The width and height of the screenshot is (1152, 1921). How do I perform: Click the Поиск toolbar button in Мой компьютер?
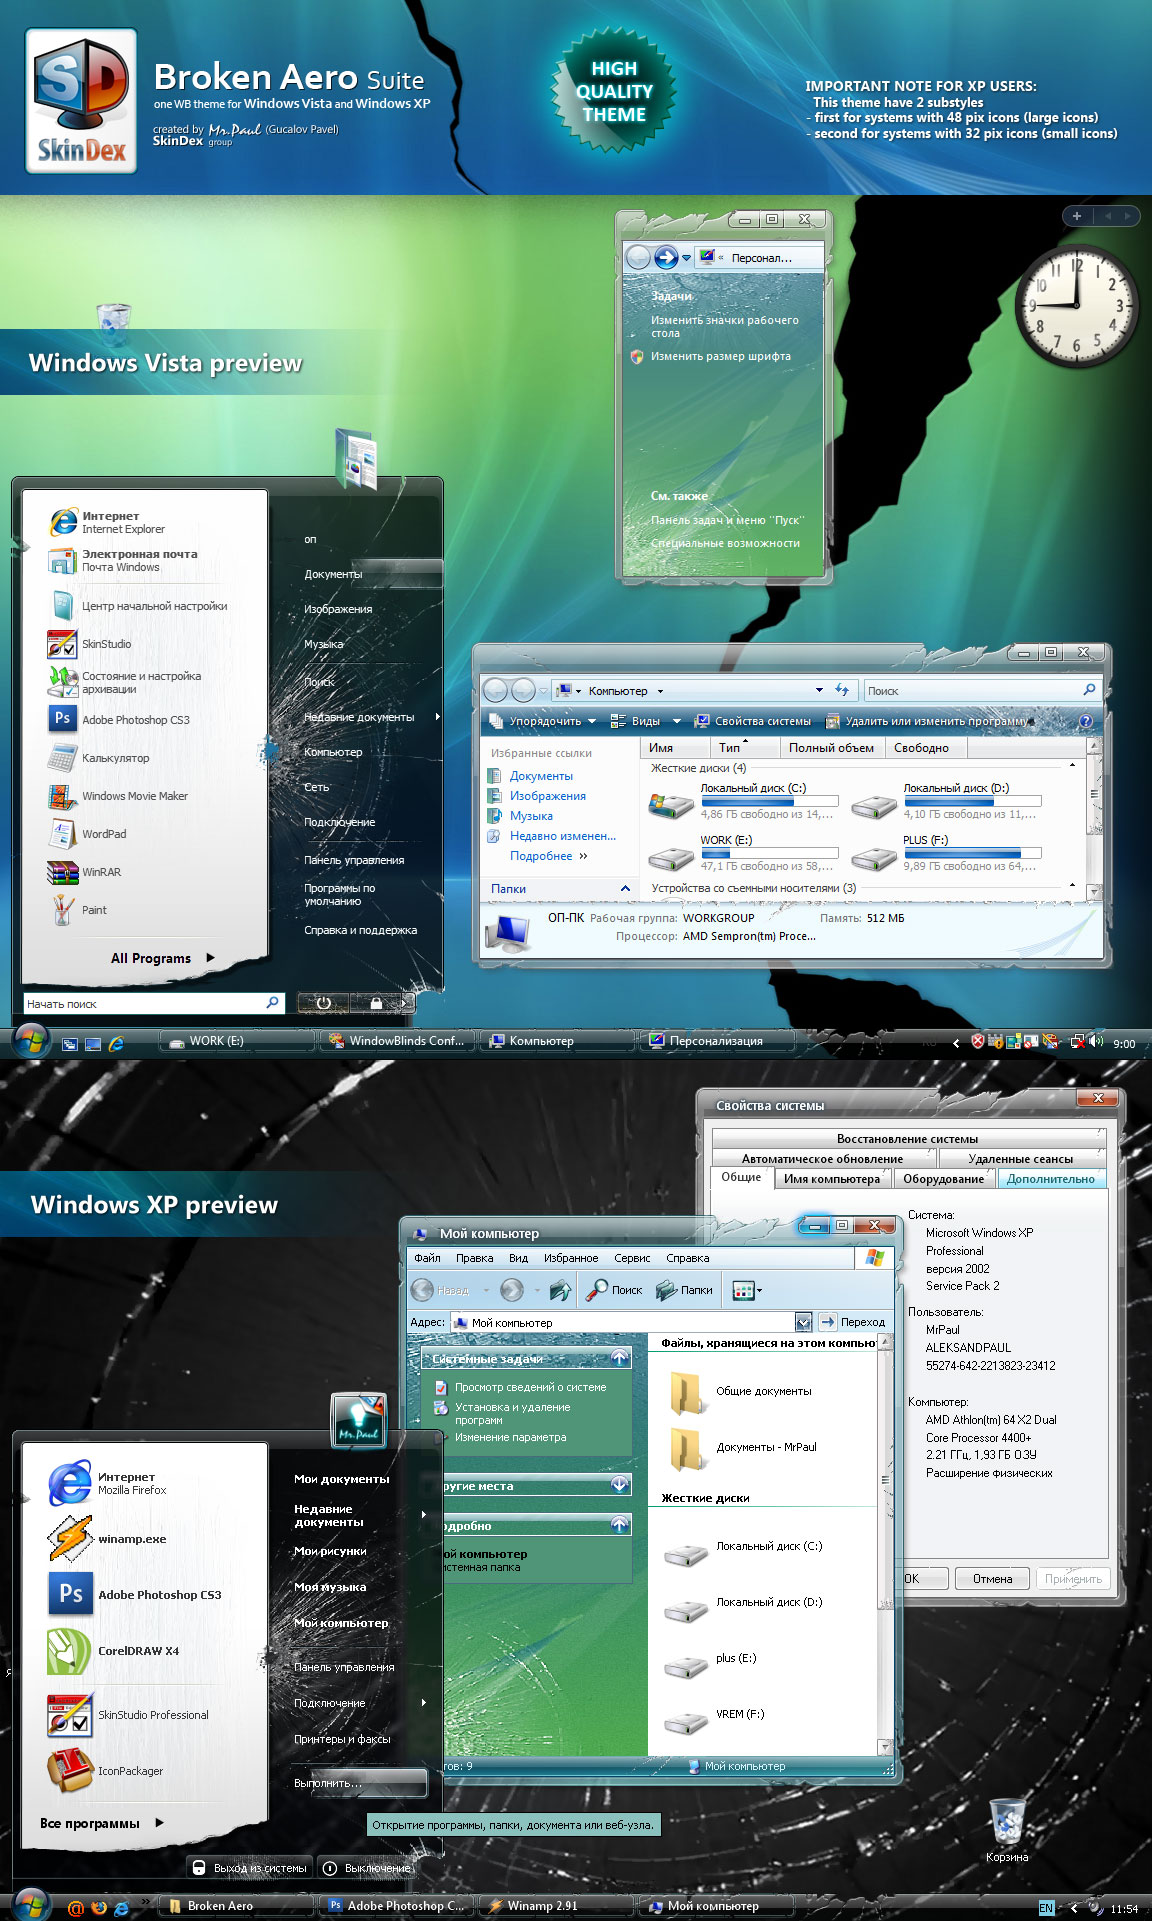coord(614,1290)
